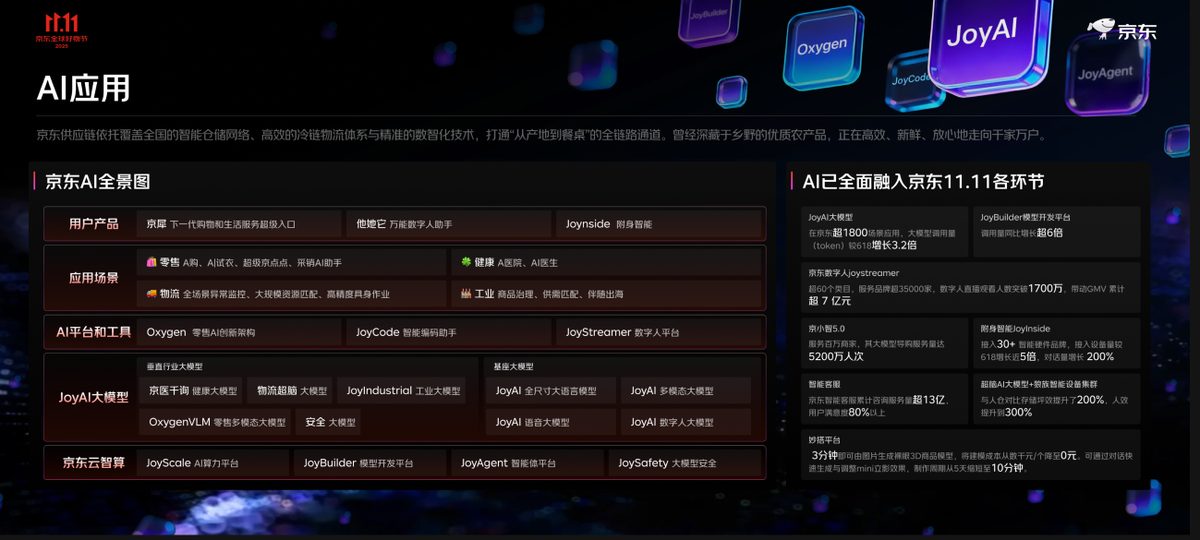Click the 基座大模型 subheading
Viewport: 1200px width, 540px height.
tap(514, 367)
